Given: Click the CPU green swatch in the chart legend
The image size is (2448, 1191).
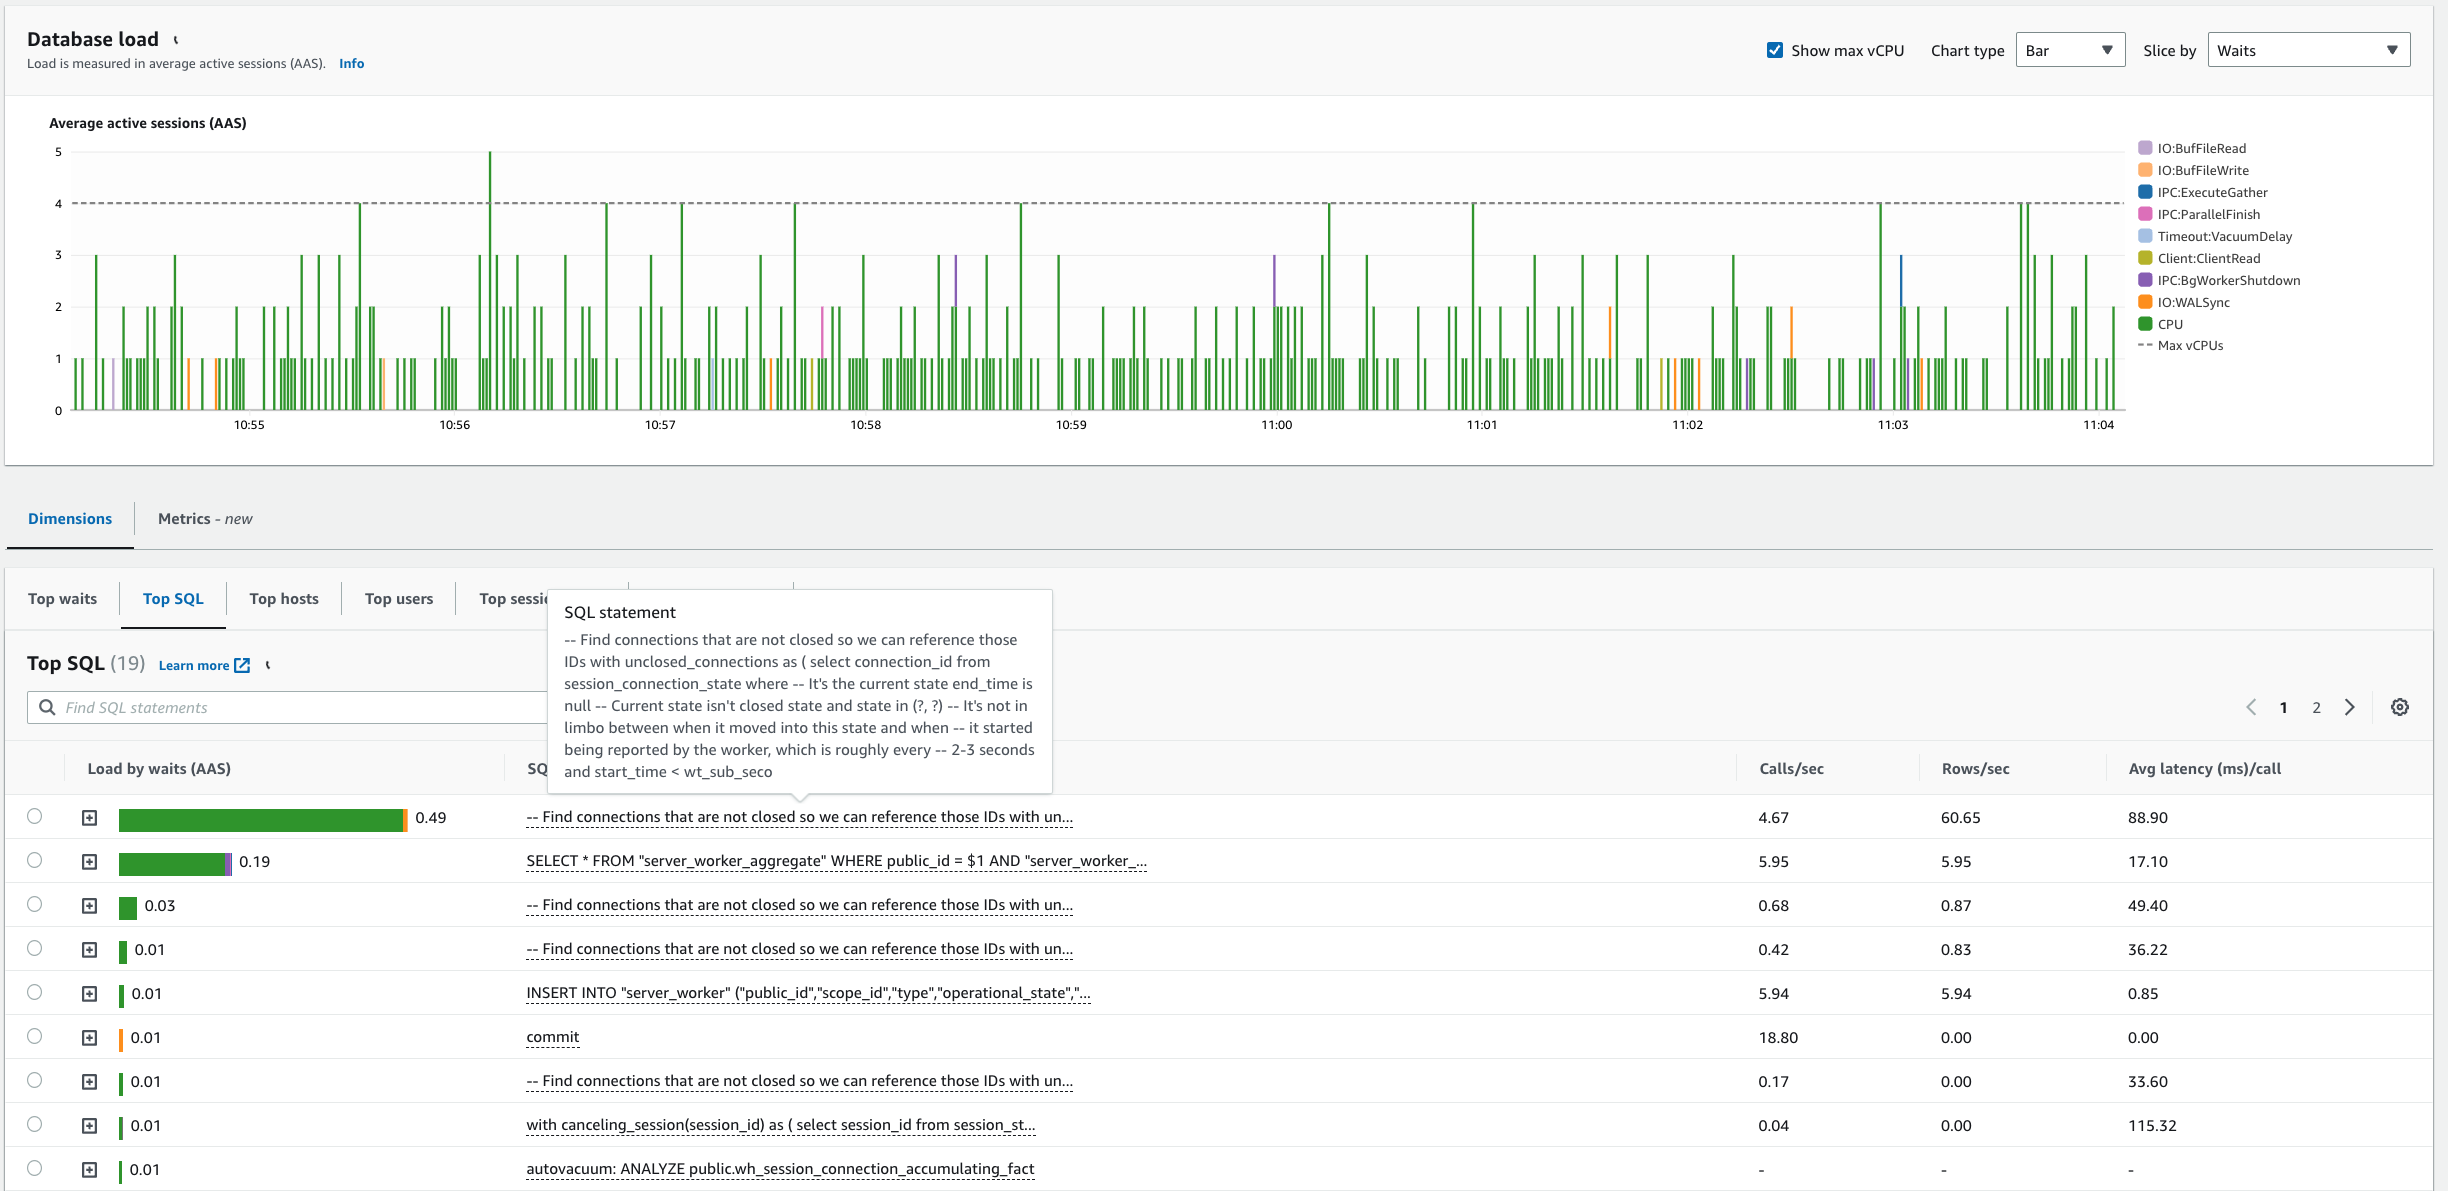Looking at the screenshot, I should [2143, 323].
